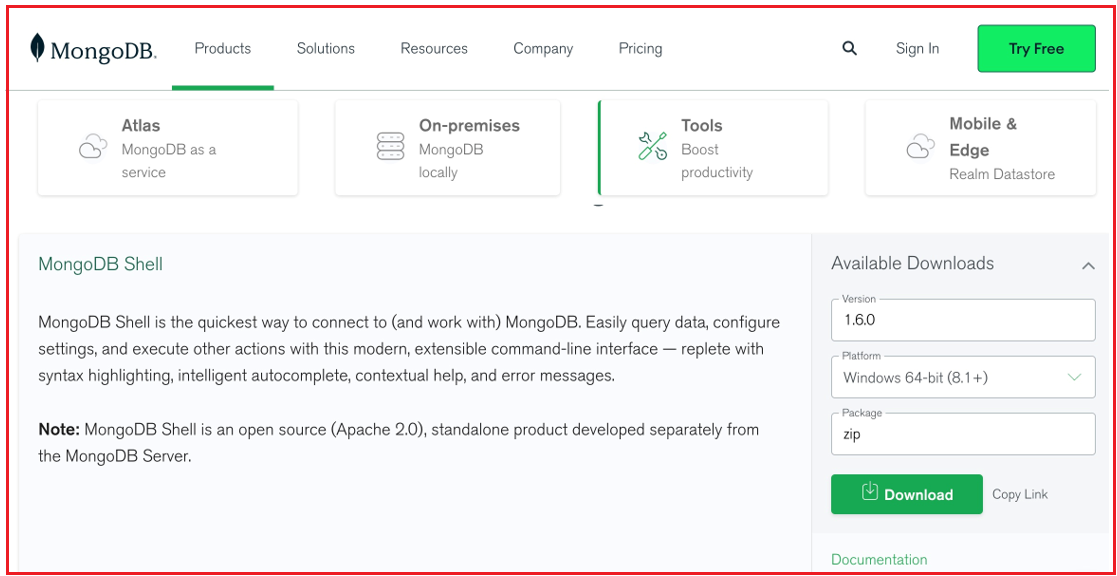Image resolution: width=1117 pixels, height=576 pixels.
Task: Click the download arrow icon on Download button
Action: click(869, 491)
